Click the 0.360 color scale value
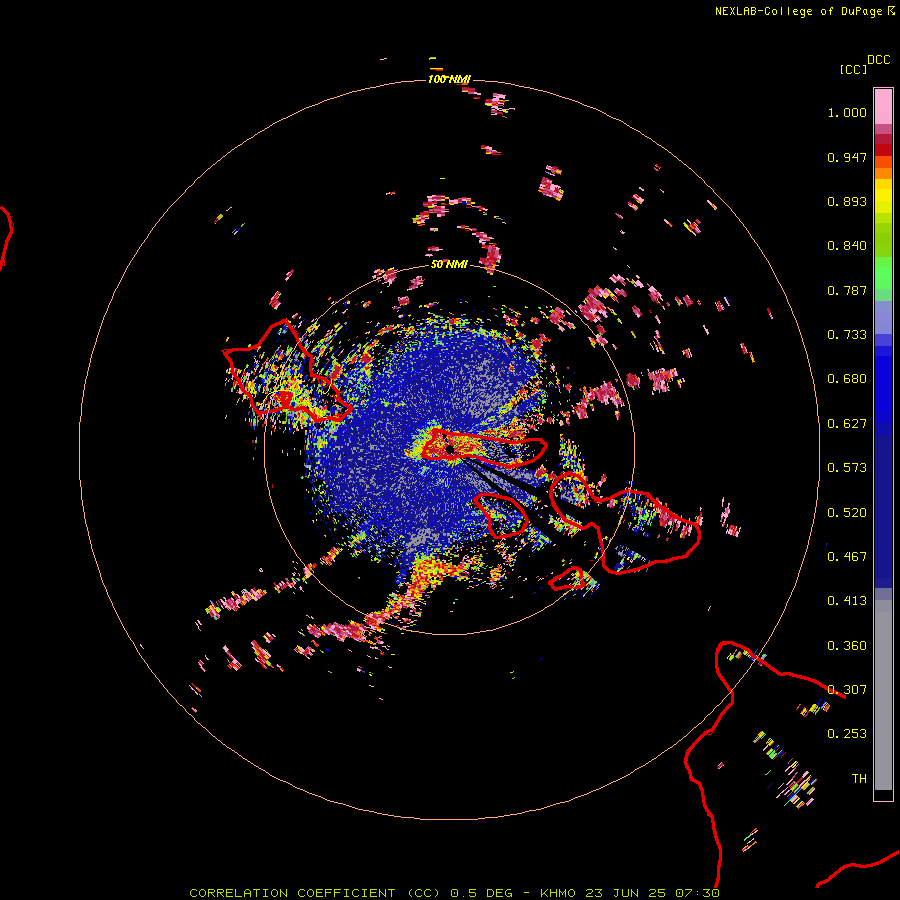This screenshot has width=900, height=900. coord(847,646)
